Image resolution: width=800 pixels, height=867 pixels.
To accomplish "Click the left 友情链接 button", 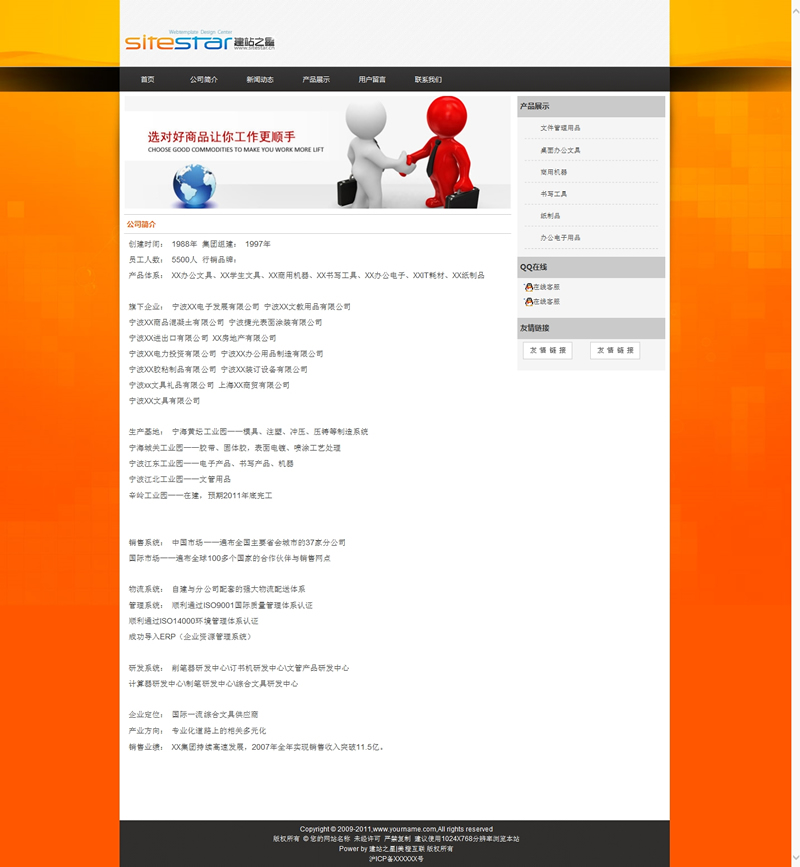I will [x=547, y=351].
